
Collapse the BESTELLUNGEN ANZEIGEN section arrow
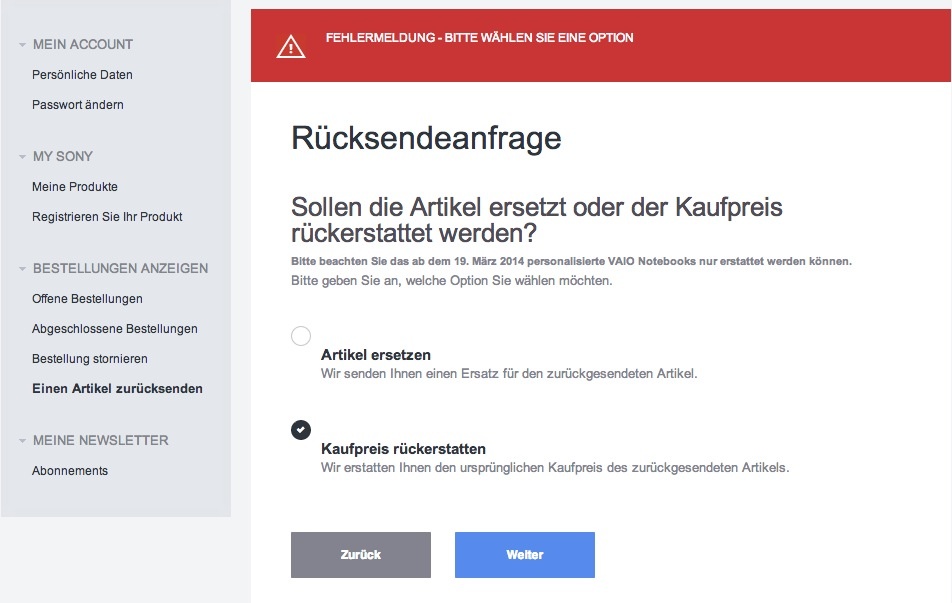pos(22,269)
